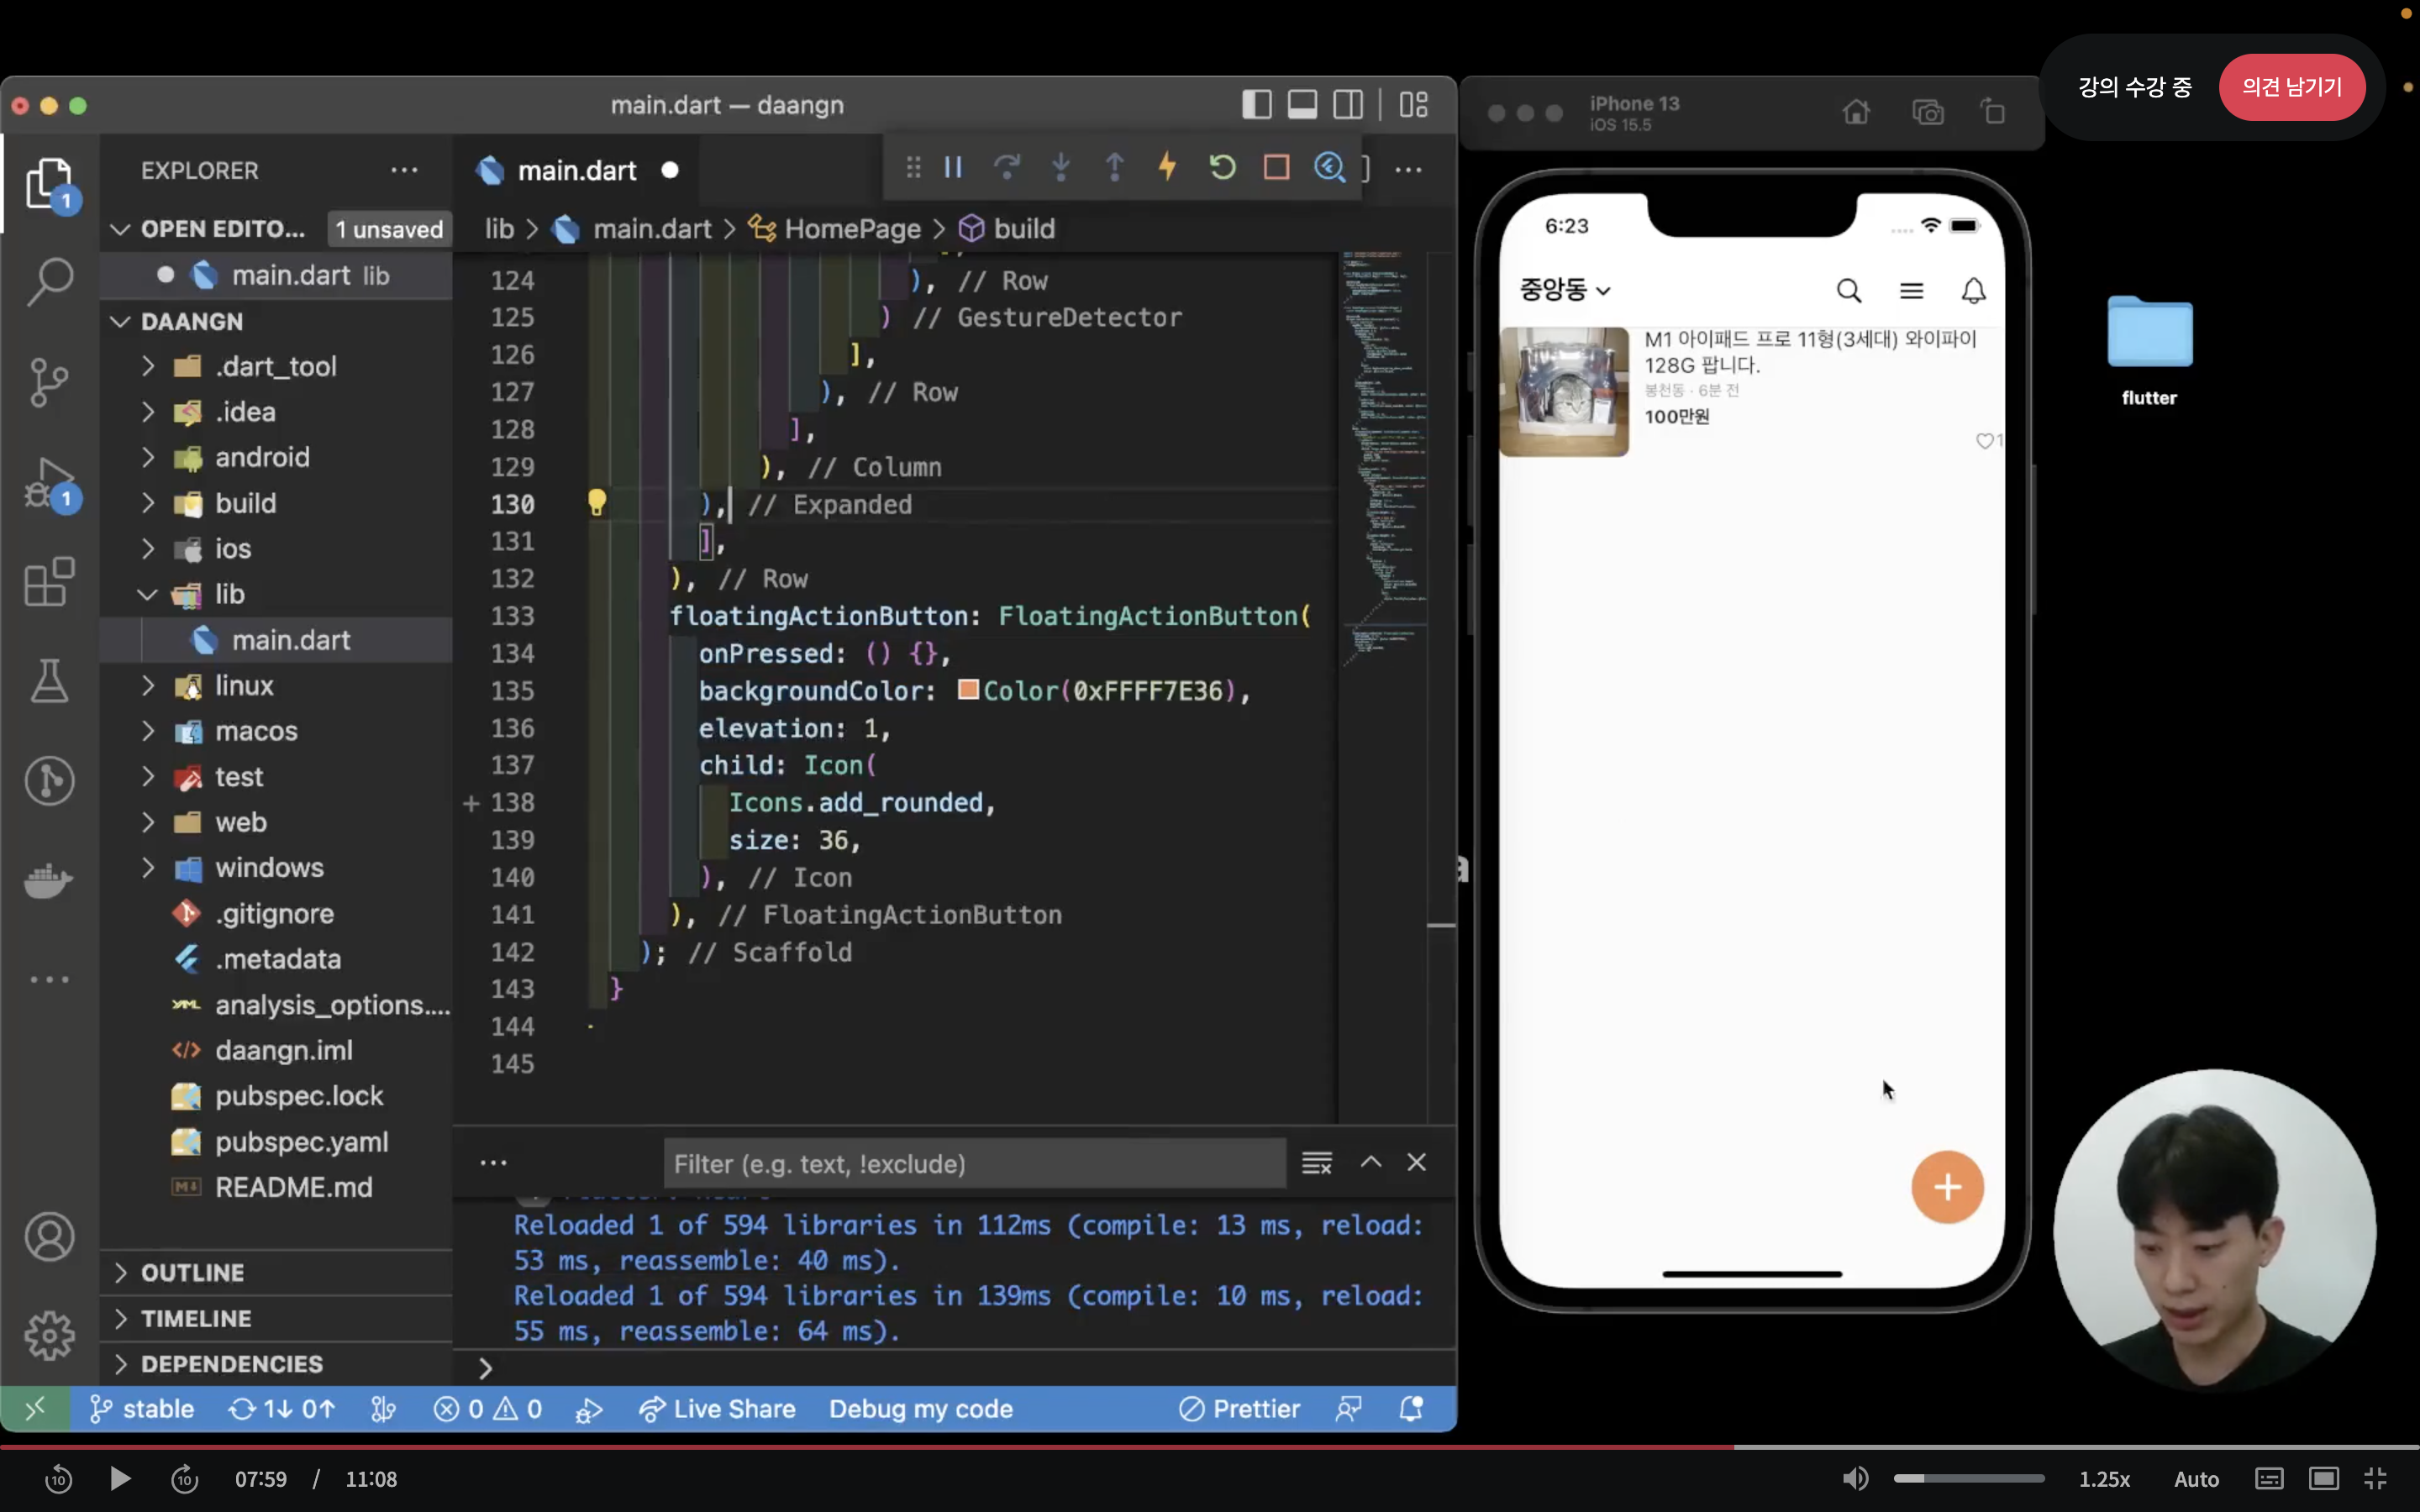Click Debug my code in status bar
2420x1512 pixels.
point(920,1409)
